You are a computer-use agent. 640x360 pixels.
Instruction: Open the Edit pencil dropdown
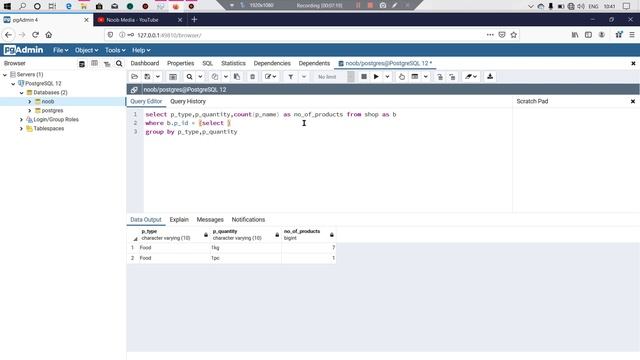coord(270,77)
